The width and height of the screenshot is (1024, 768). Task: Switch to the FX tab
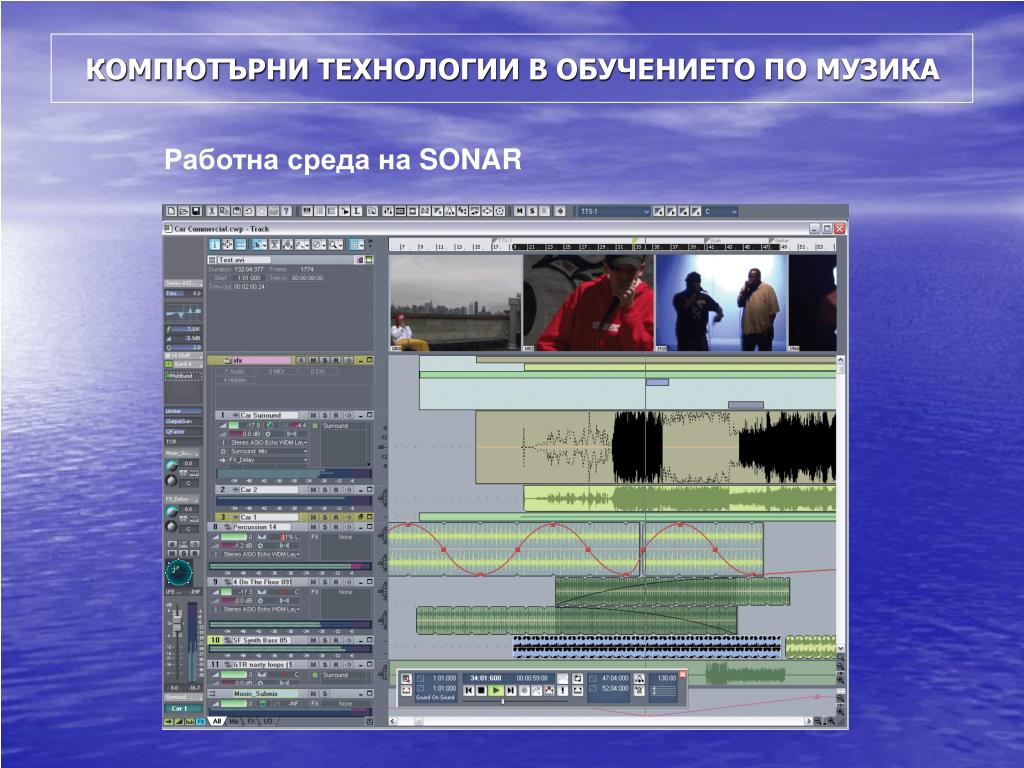[x=251, y=722]
